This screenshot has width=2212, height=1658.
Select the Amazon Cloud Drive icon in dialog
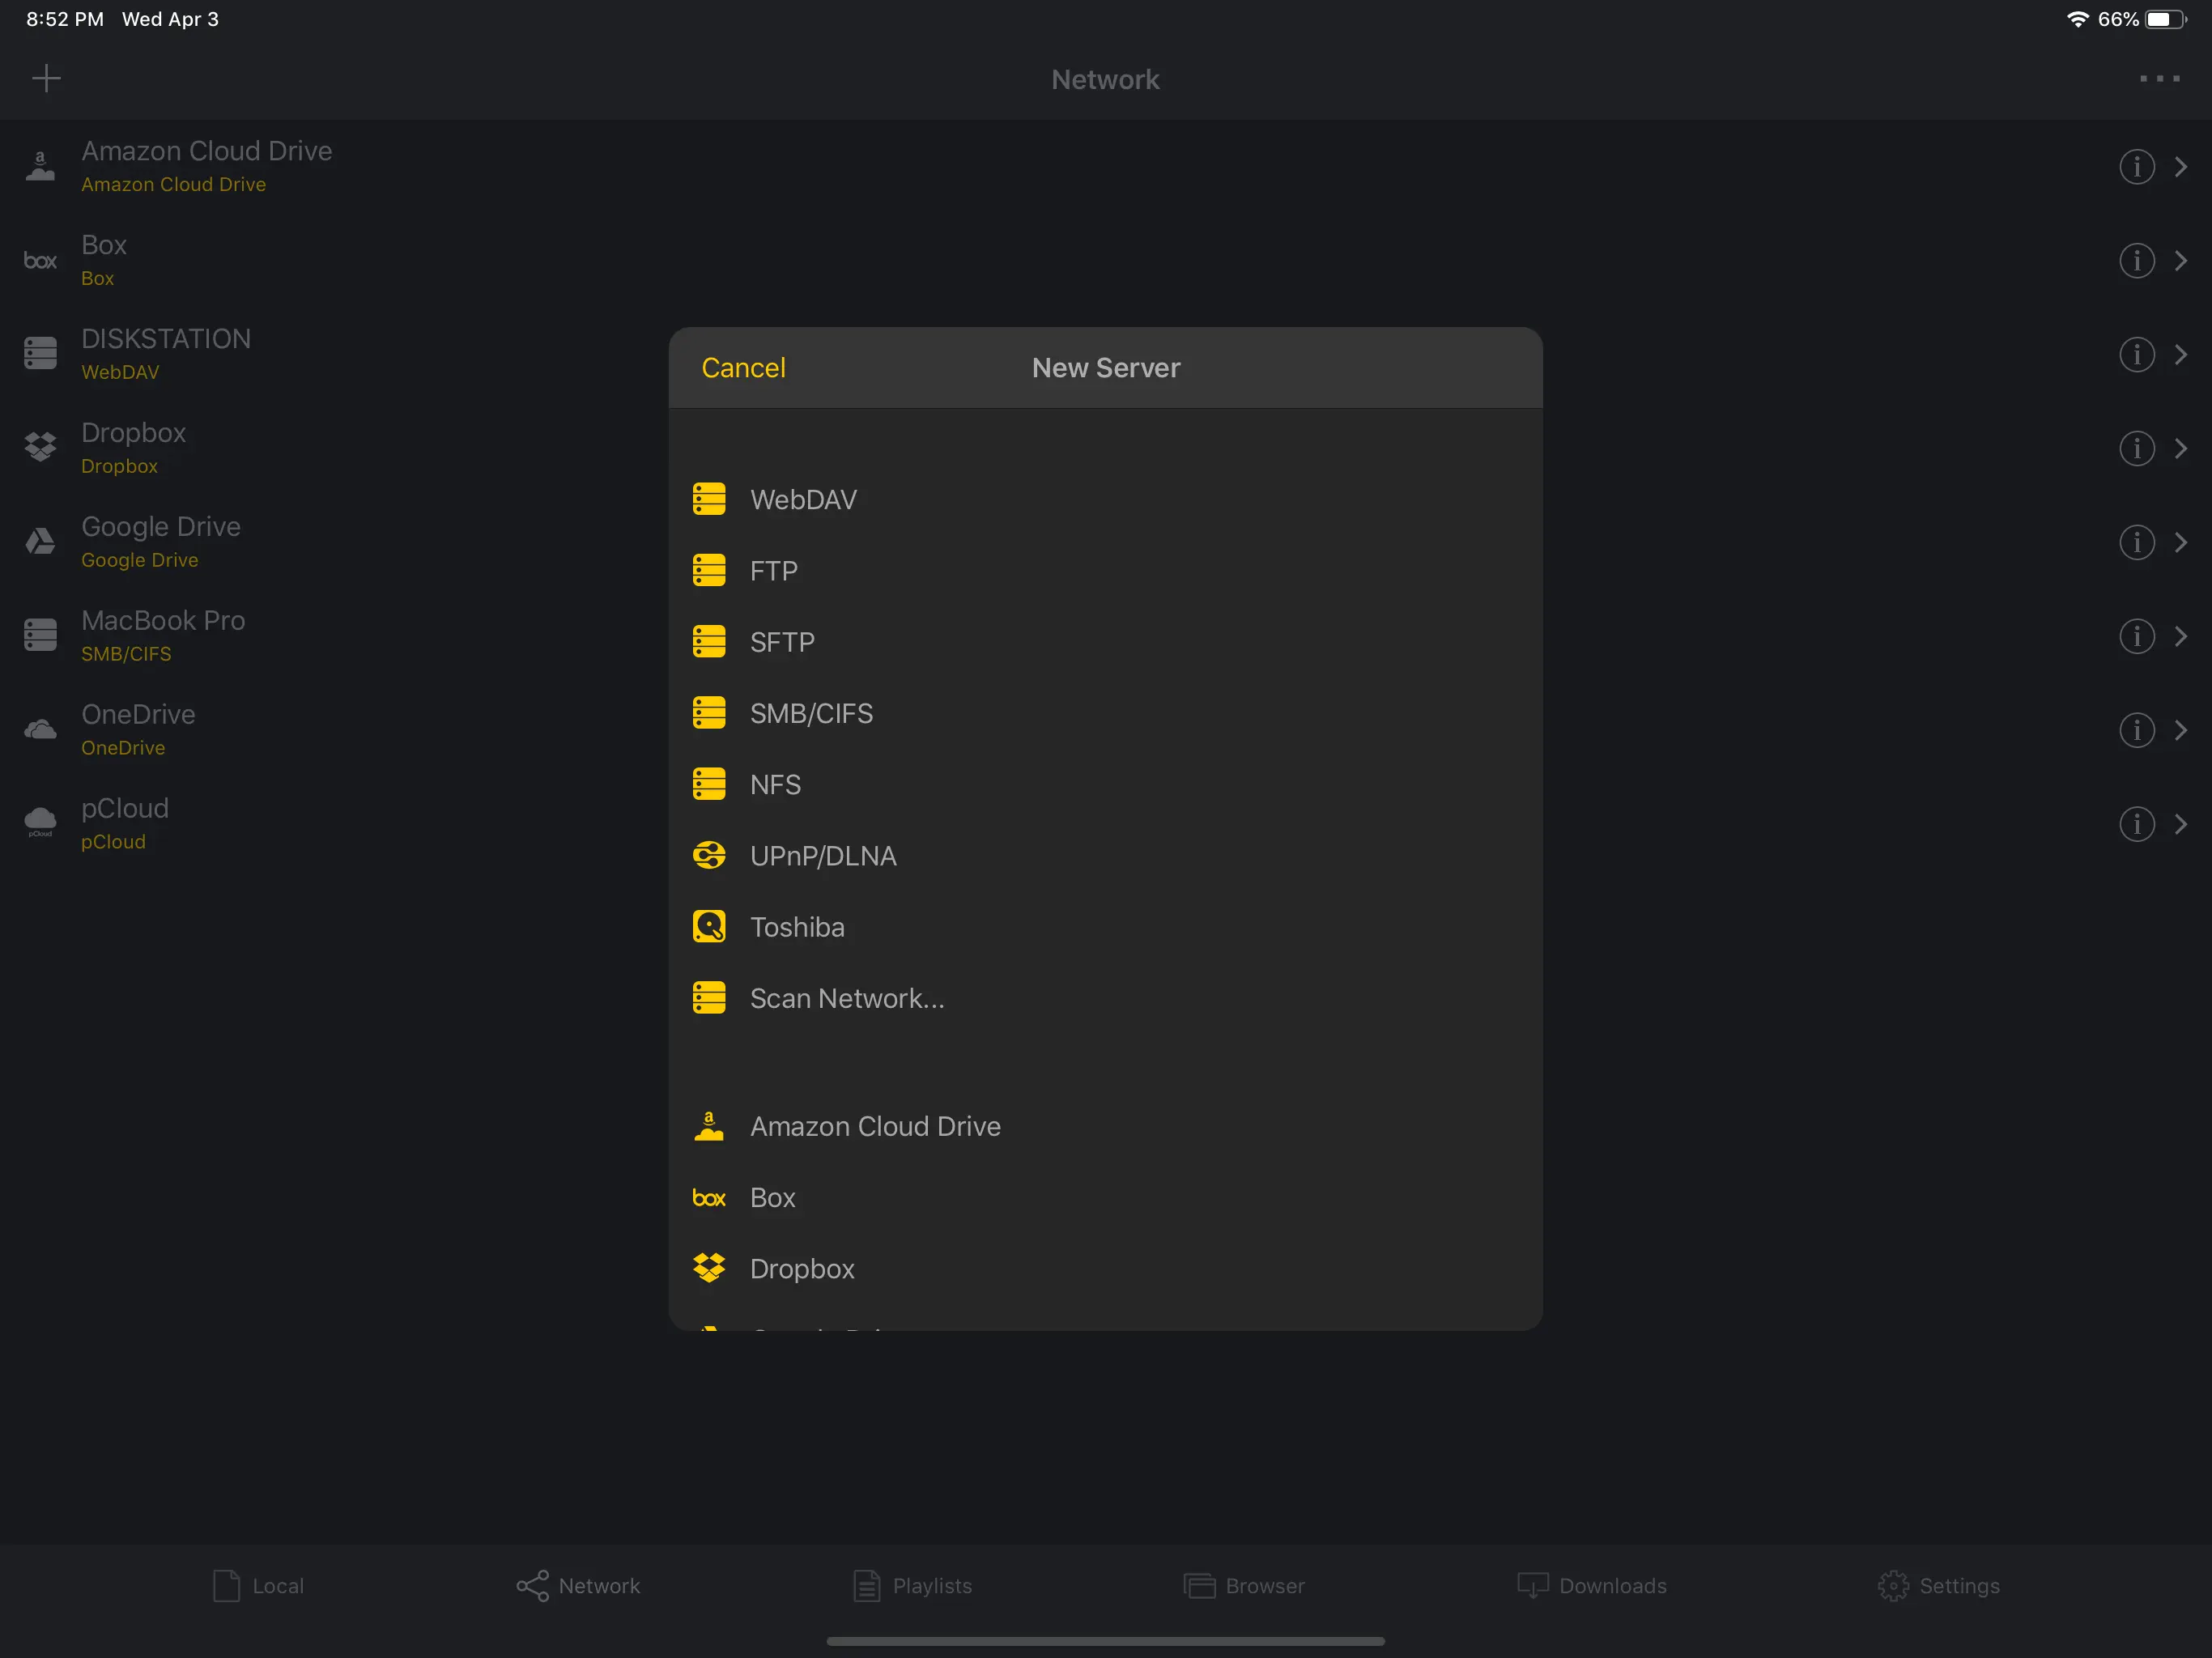[x=709, y=1126]
